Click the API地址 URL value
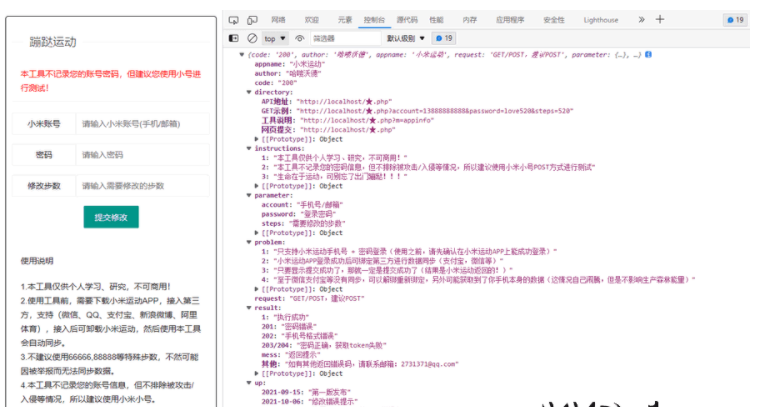The height and width of the screenshot is (407, 763). tap(345, 102)
